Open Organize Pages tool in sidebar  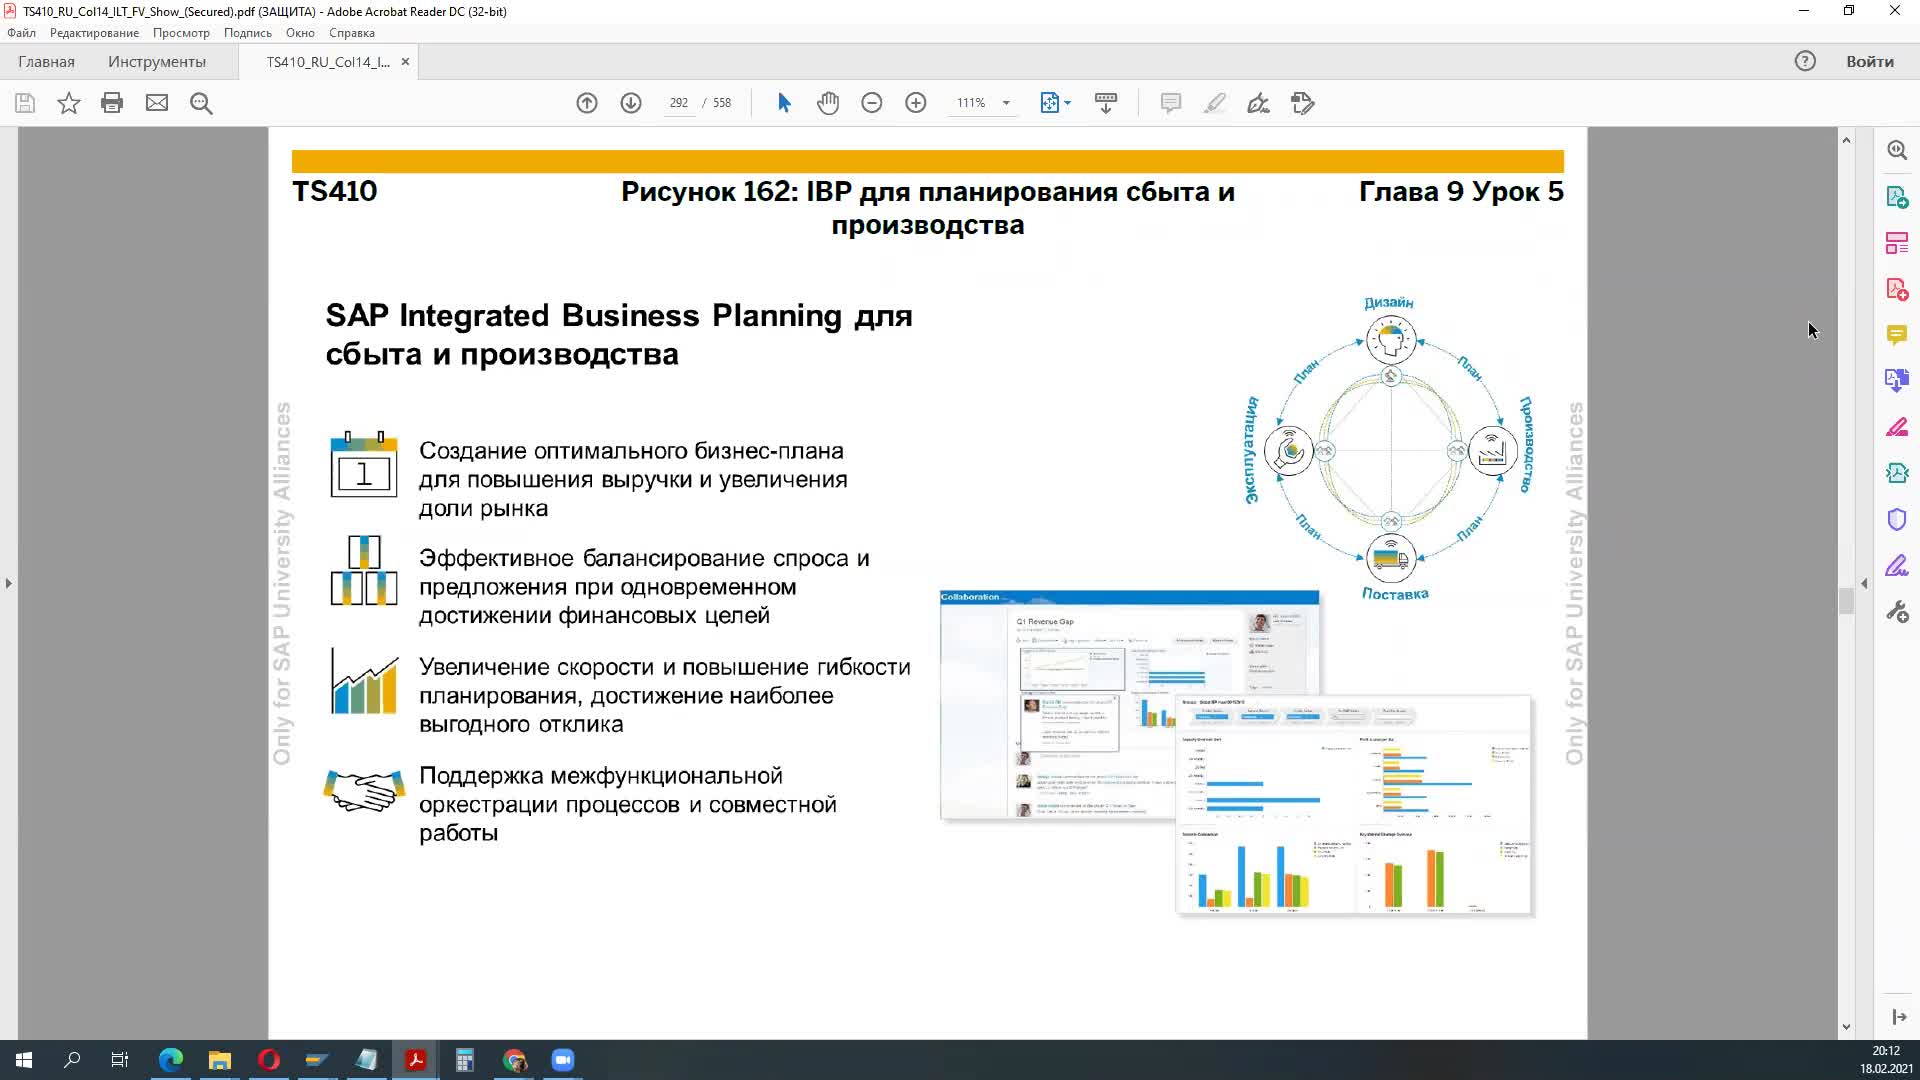pos(1897,243)
